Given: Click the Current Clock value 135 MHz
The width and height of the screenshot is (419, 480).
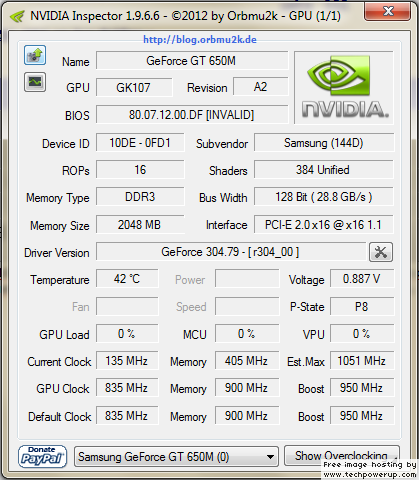Looking at the screenshot, I should 127,361.
